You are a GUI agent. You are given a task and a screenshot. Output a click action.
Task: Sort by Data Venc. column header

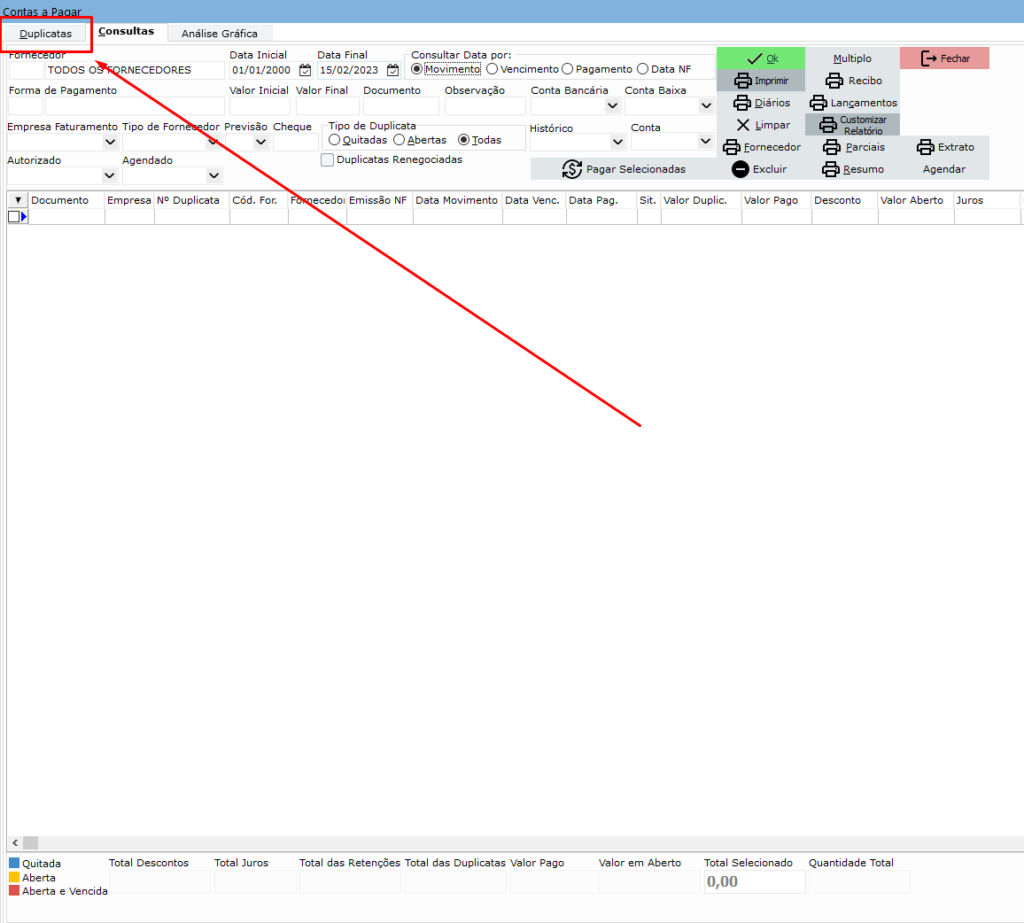(534, 200)
